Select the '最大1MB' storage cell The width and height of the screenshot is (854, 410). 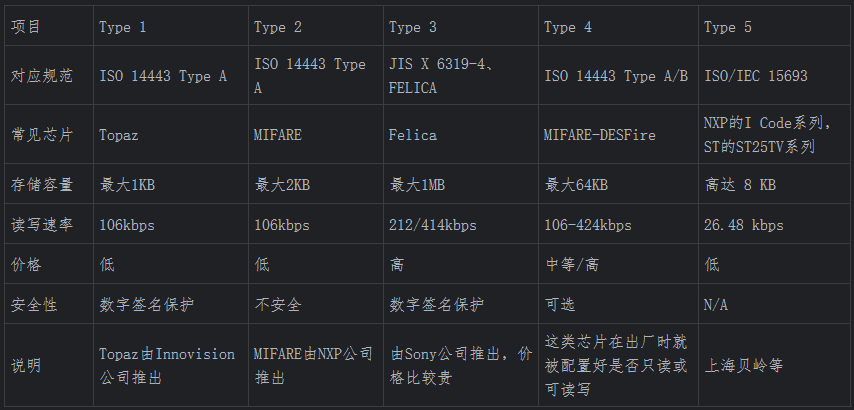pos(416,185)
